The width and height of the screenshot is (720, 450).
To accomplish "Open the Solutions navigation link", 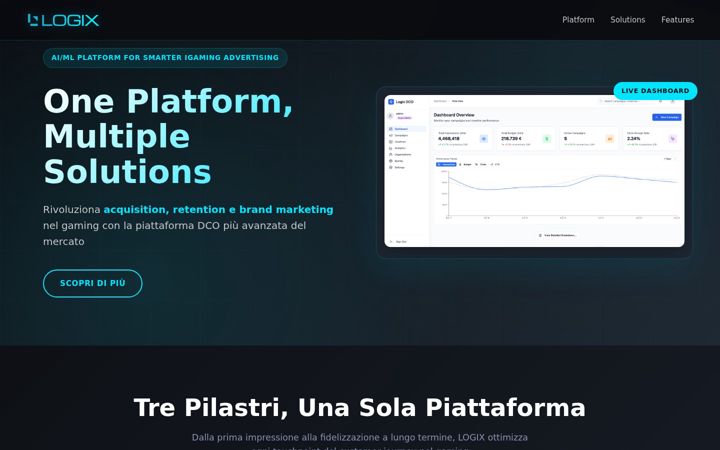I will [x=627, y=20].
